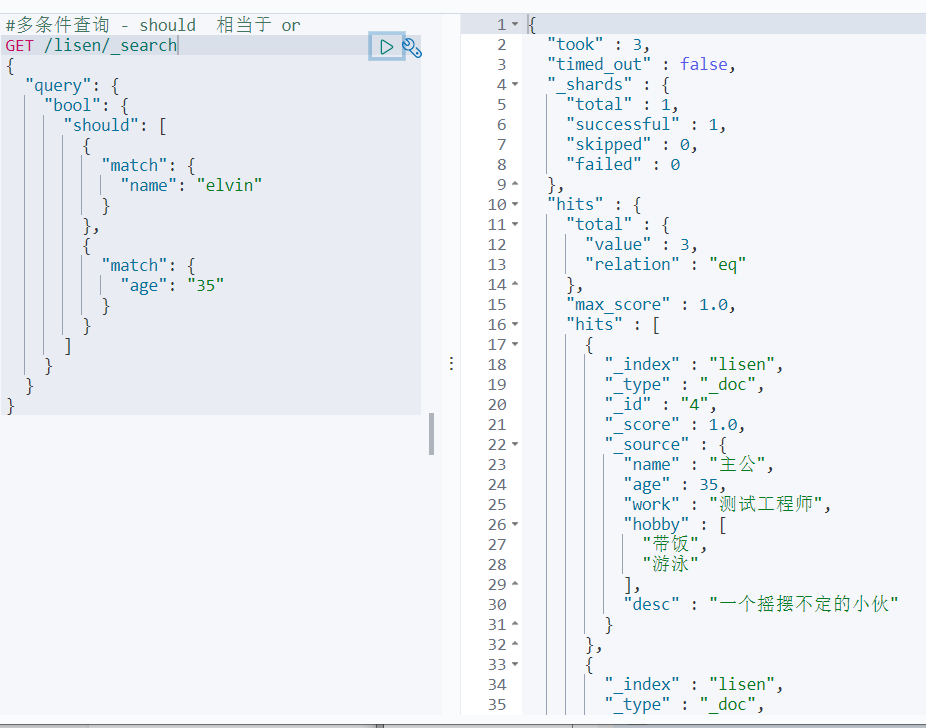Viewport: 926px width, 728px height.
Task: Collapse the first hit object at line 17
Action: pos(515,344)
